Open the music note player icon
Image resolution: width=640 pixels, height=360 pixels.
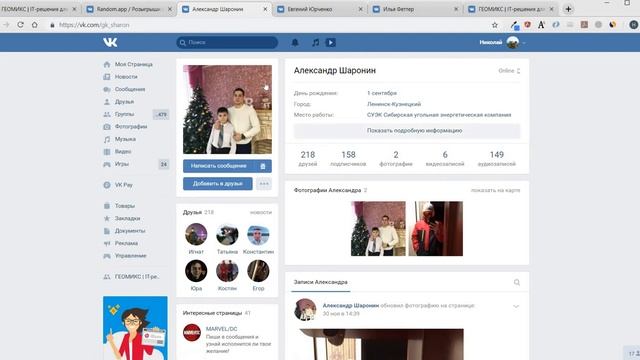pyautogui.click(x=315, y=42)
